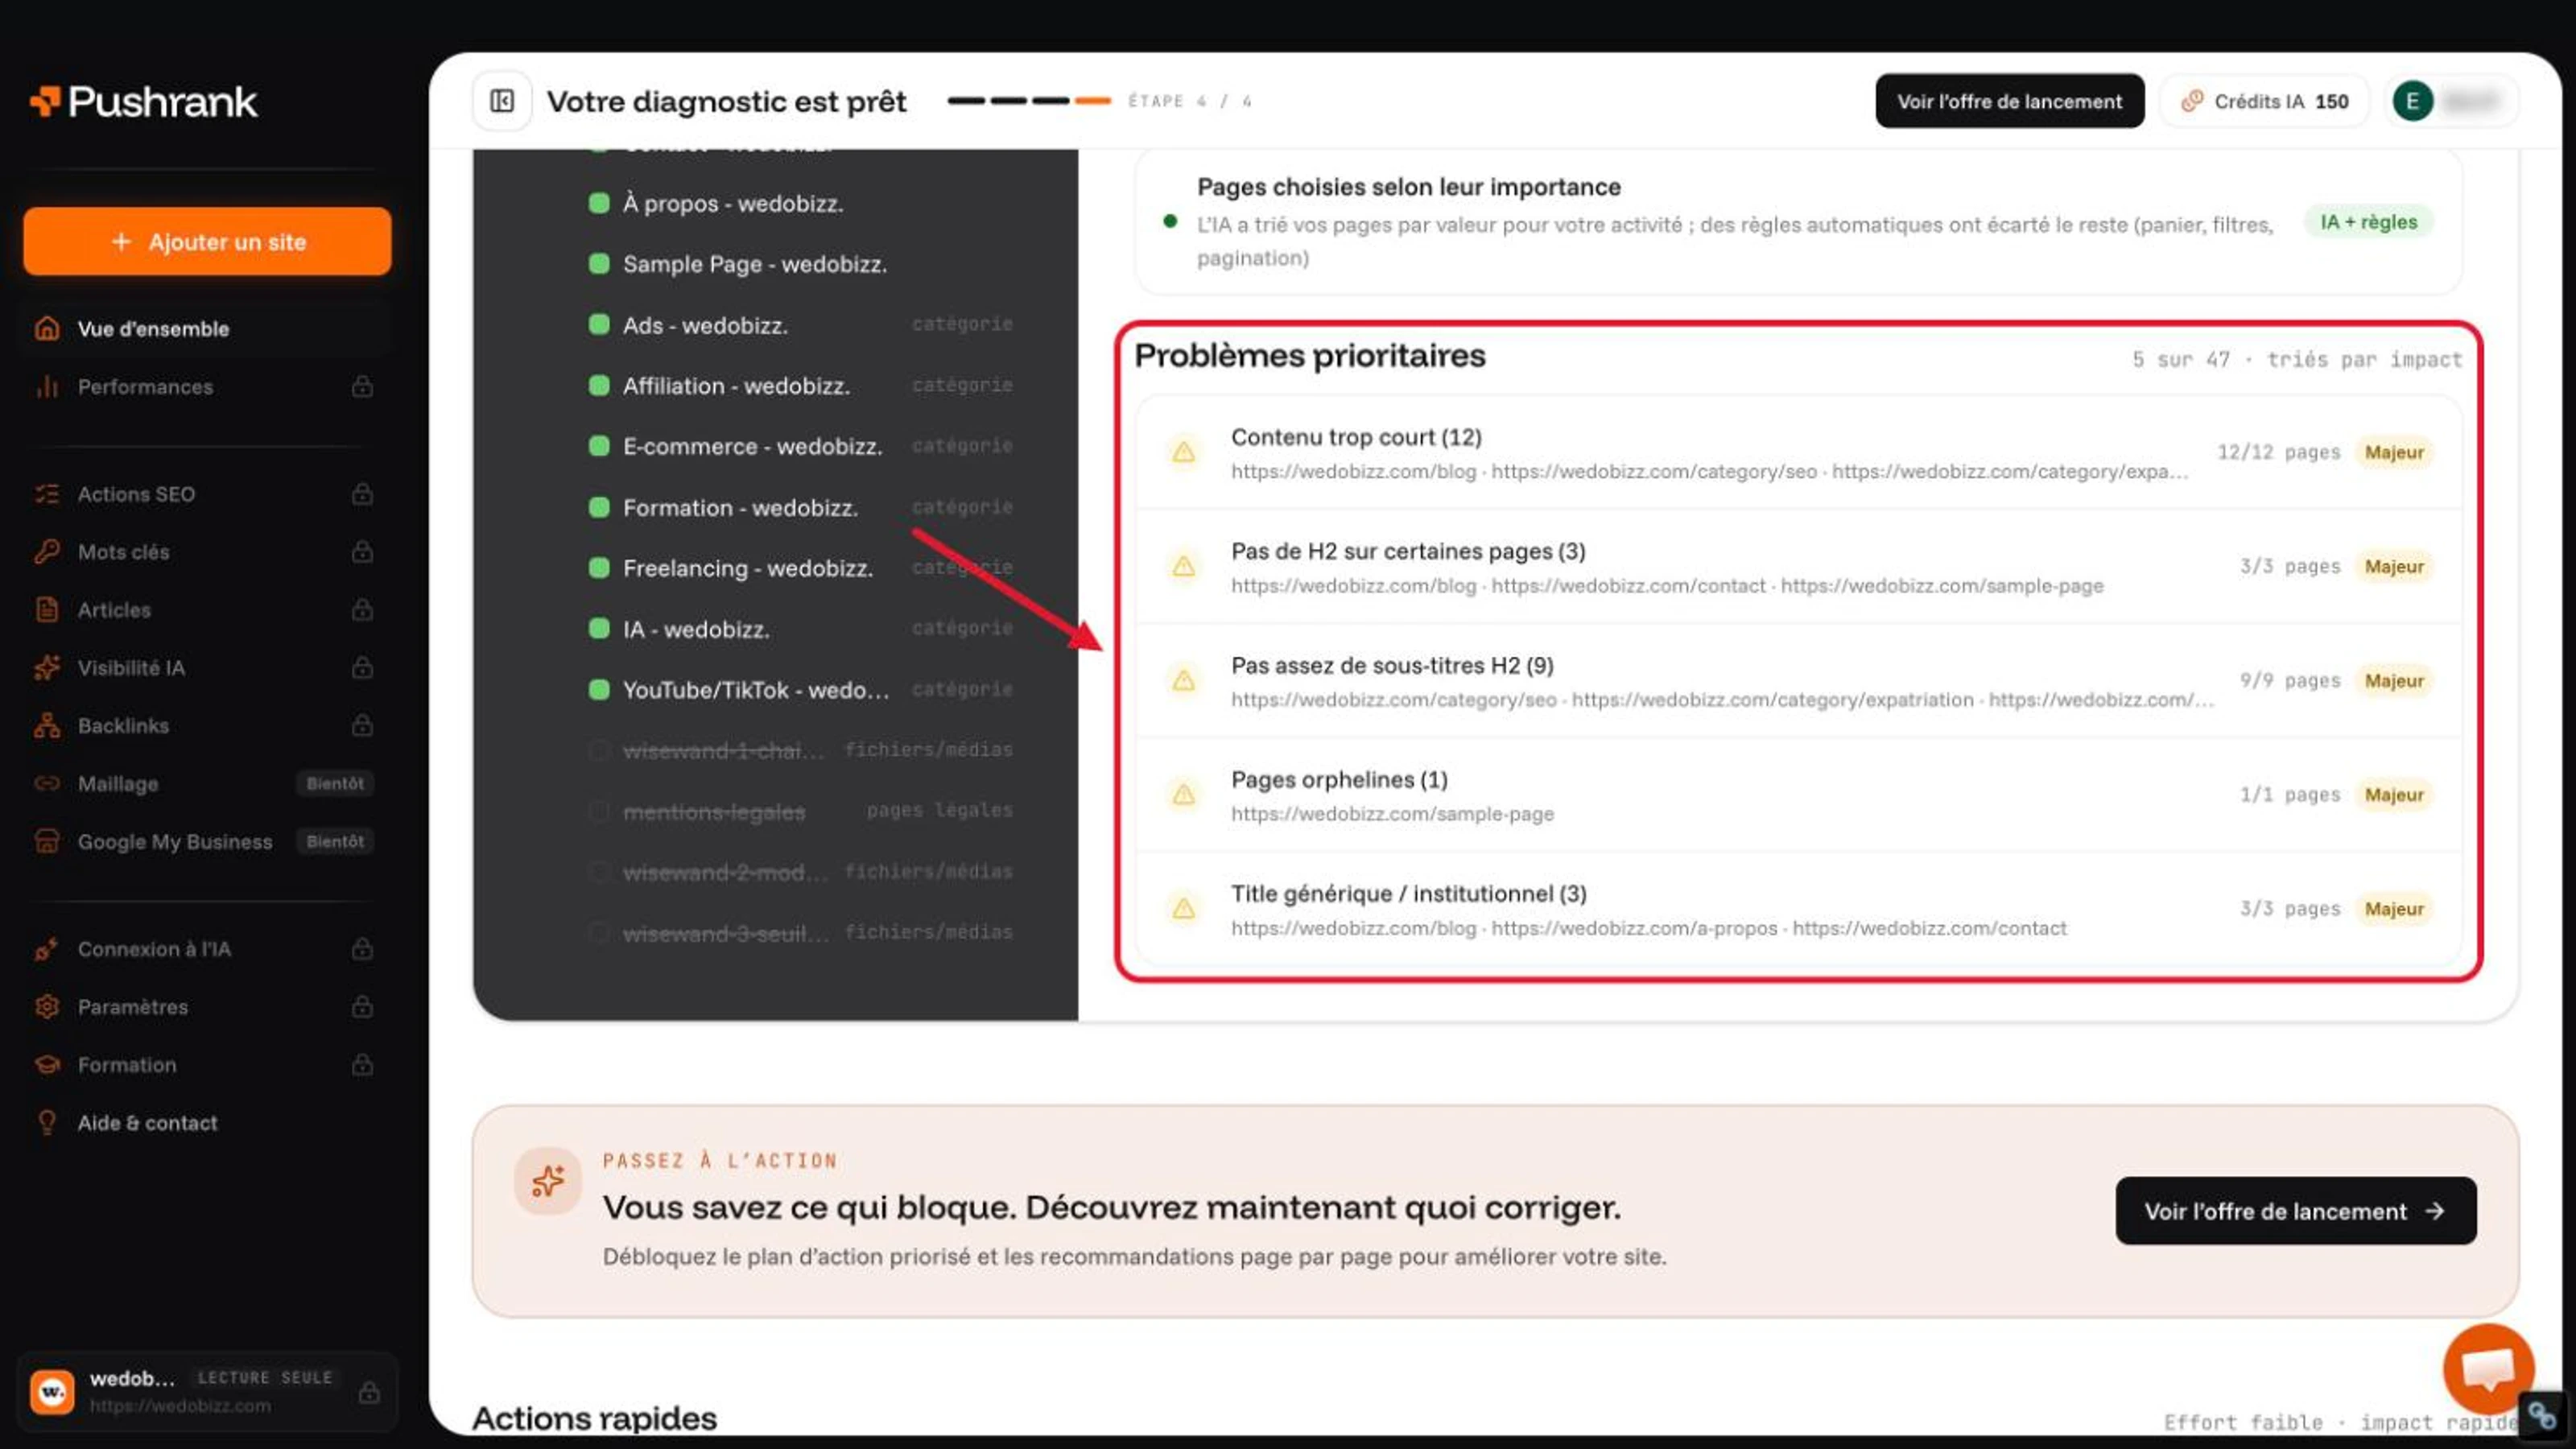2576x1449 pixels.
Task: Open Pas assez de sous-titres H2 issue
Action: [1798, 681]
